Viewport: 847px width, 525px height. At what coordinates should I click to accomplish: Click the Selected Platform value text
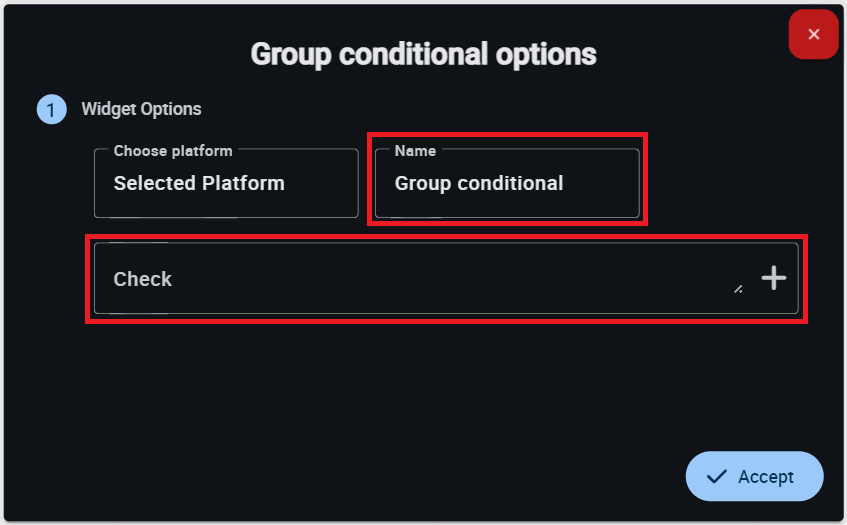pos(199,183)
